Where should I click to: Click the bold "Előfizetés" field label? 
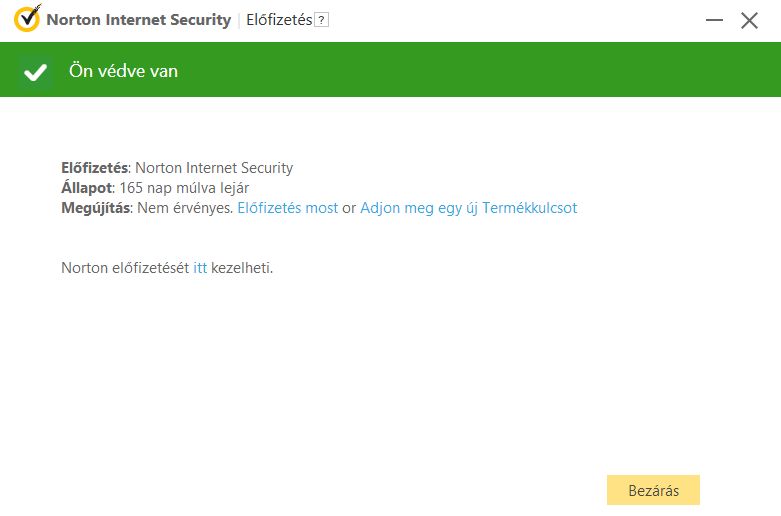click(x=94, y=168)
